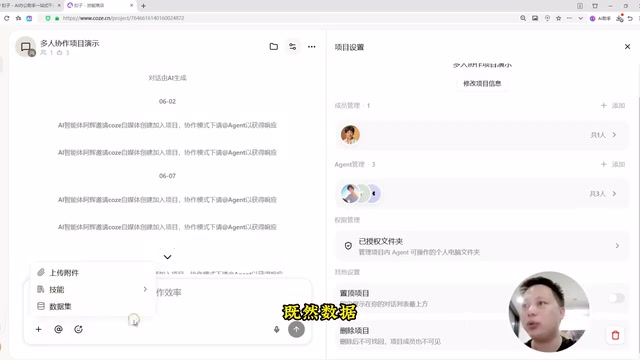This screenshot has height=360, width=640.
Task: Click the AI助手 browser extension
Action: [600, 18]
